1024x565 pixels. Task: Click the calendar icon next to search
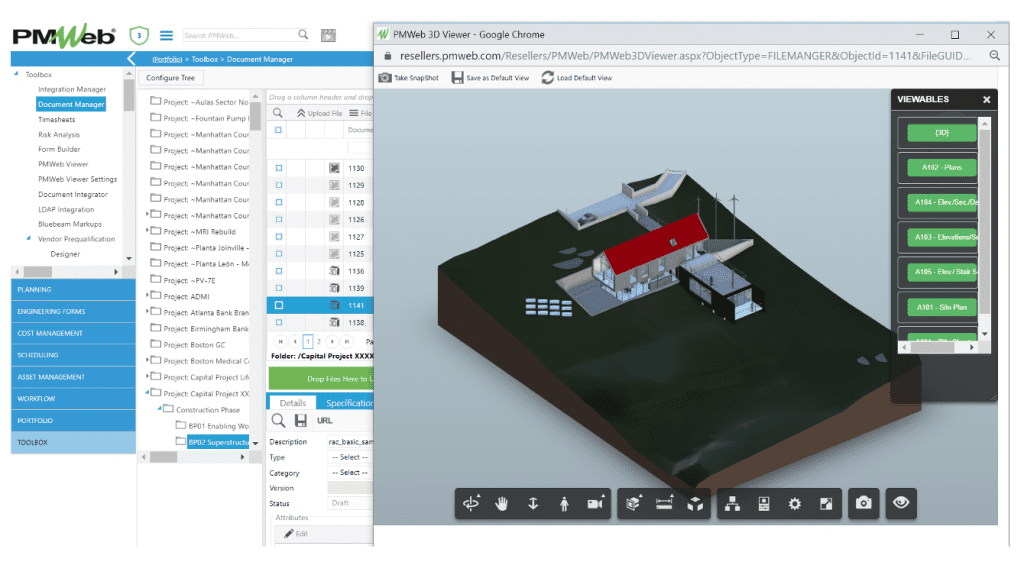[328, 35]
